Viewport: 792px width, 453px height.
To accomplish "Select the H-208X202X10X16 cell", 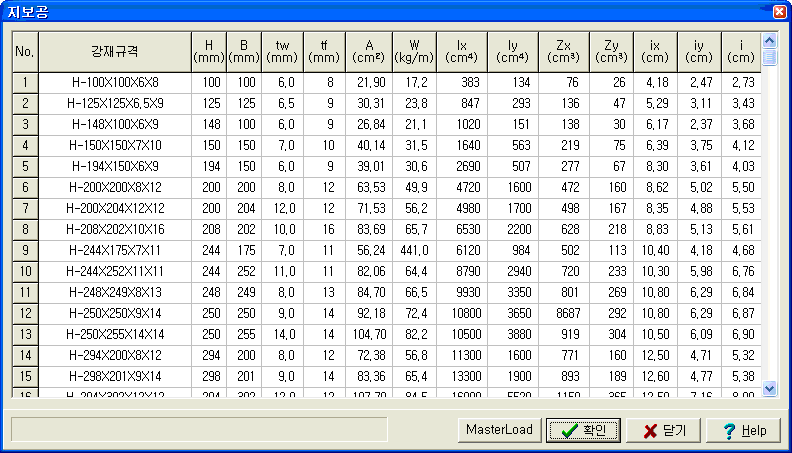I will click(115, 229).
